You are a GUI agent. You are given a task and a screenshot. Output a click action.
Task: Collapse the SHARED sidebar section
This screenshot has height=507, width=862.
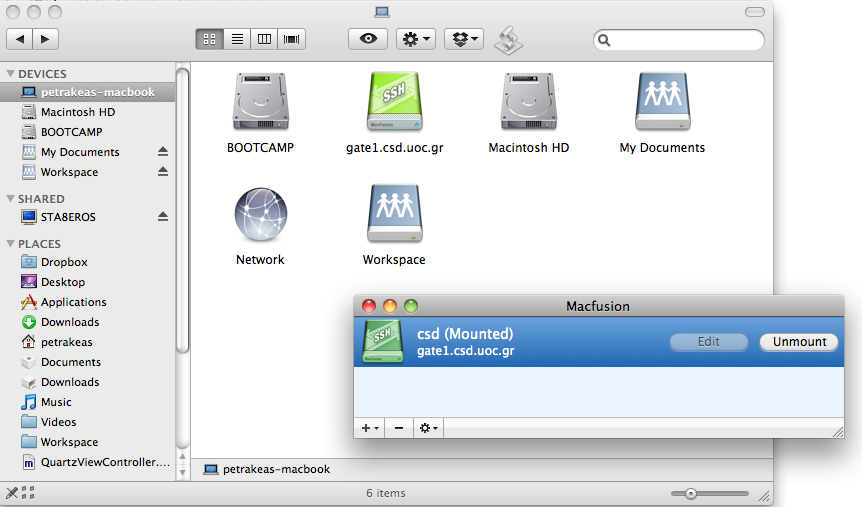point(10,198)
